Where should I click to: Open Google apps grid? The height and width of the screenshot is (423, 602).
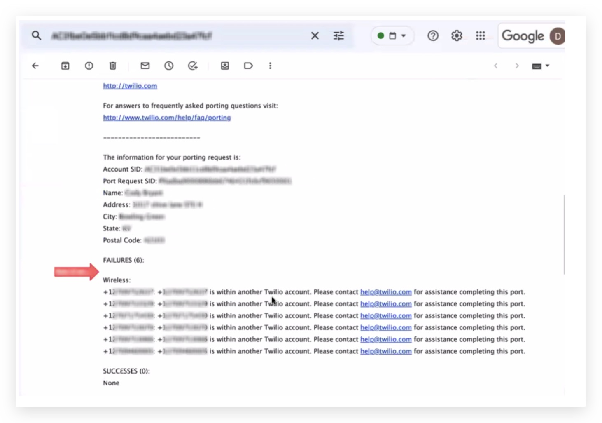tap(480, 36)
